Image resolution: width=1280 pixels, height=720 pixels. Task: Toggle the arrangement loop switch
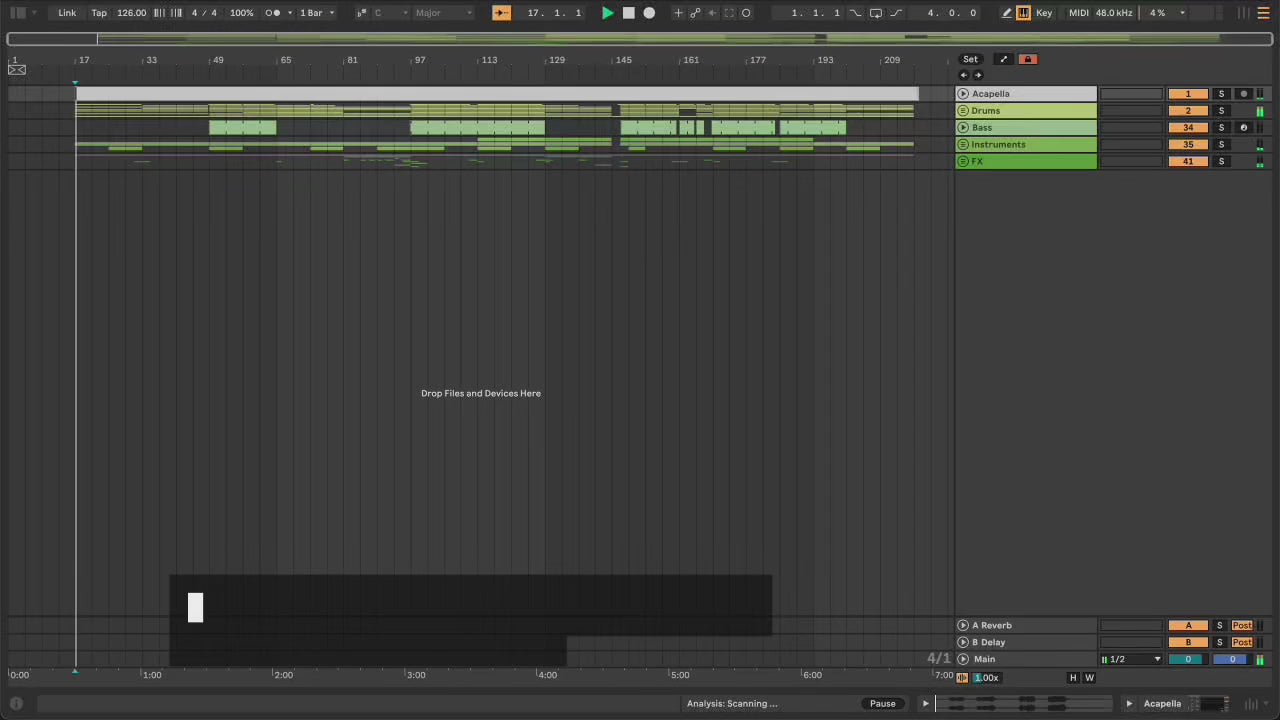tap(875, 13)
